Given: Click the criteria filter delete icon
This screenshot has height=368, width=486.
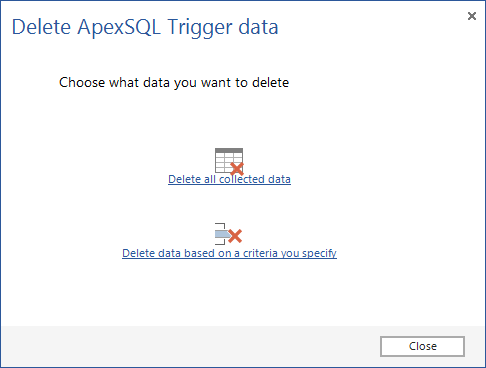Looking at the screenshot, I should point(228,234).
